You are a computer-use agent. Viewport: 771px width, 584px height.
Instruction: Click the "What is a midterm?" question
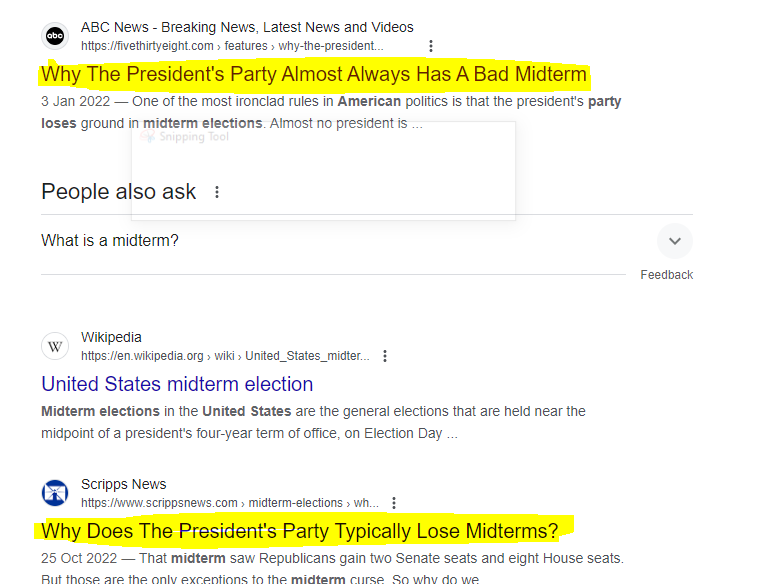[x=110, y=241]
